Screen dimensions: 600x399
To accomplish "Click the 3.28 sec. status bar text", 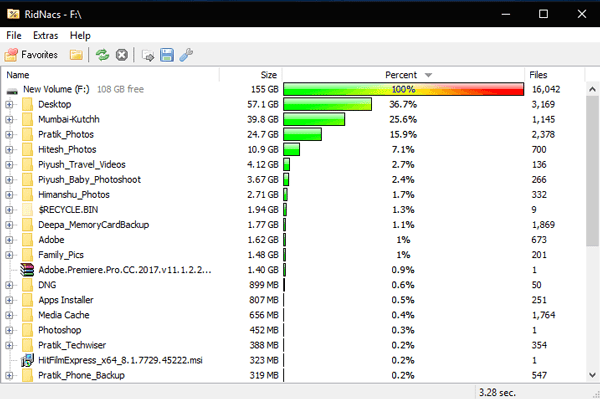I will (x=497, y=392).
